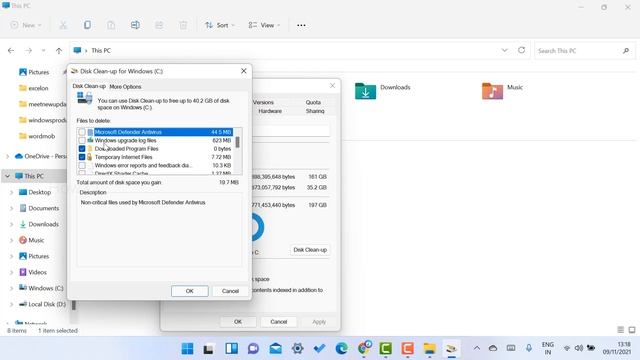Switch to the More Options tab
This screenshot has height=360, width=640.
click(x=125, y=87)
